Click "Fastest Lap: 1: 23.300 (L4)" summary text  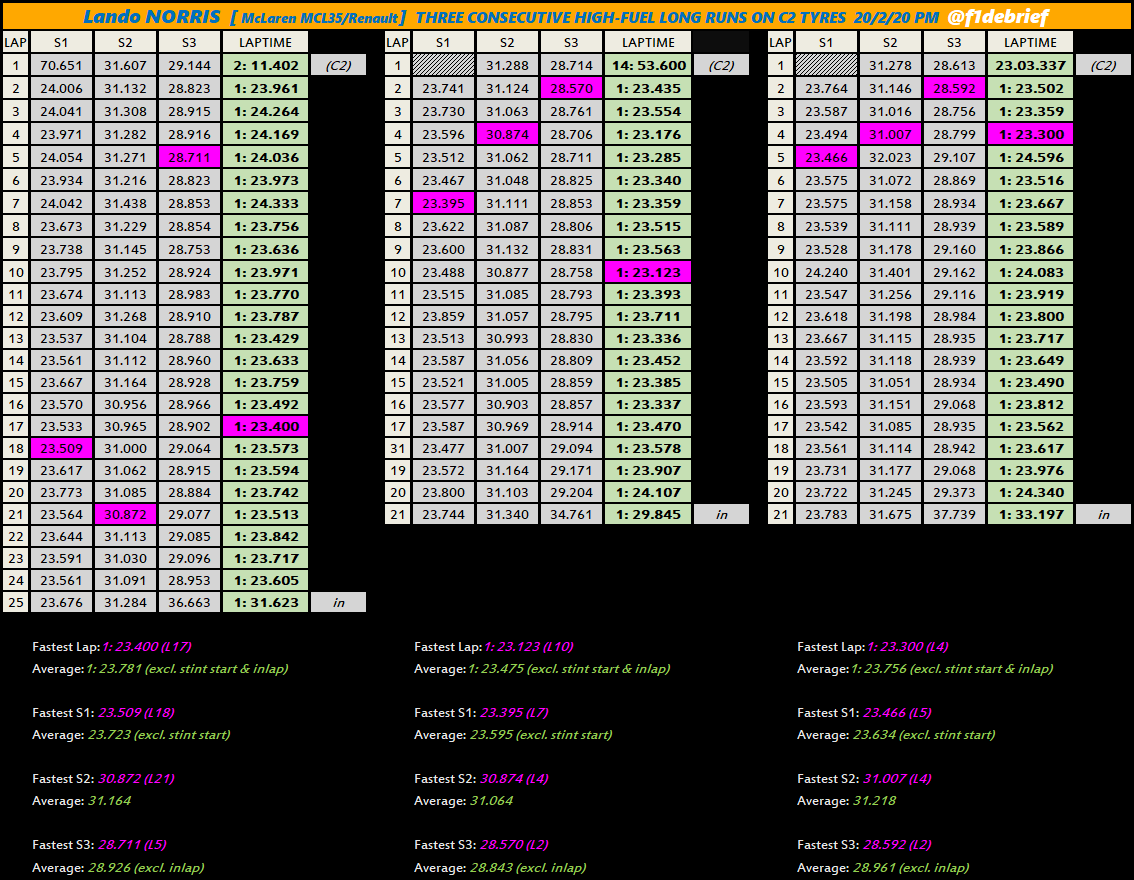873,646
